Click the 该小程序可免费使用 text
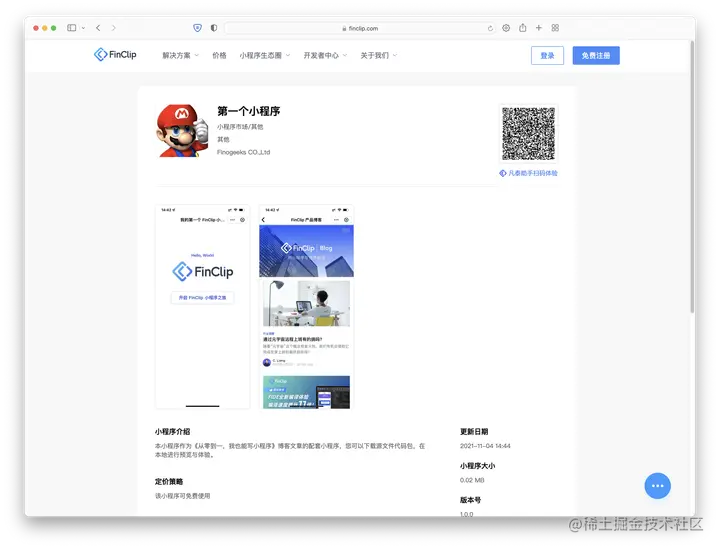 (182, 496)
